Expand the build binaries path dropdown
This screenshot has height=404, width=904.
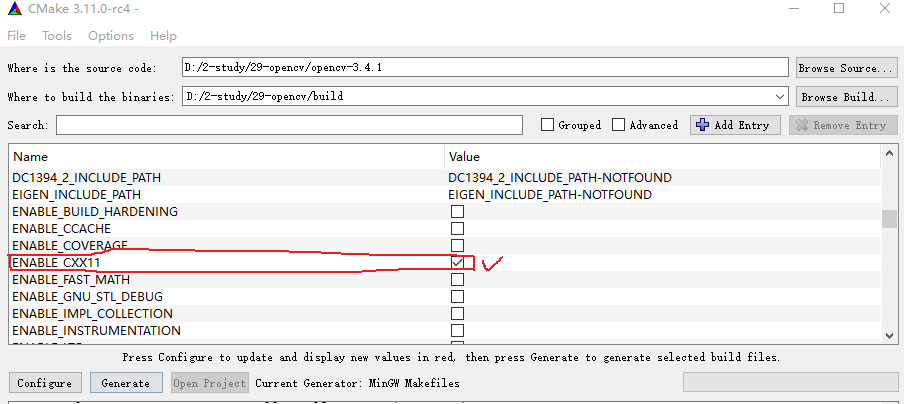(x=780, y=97)
